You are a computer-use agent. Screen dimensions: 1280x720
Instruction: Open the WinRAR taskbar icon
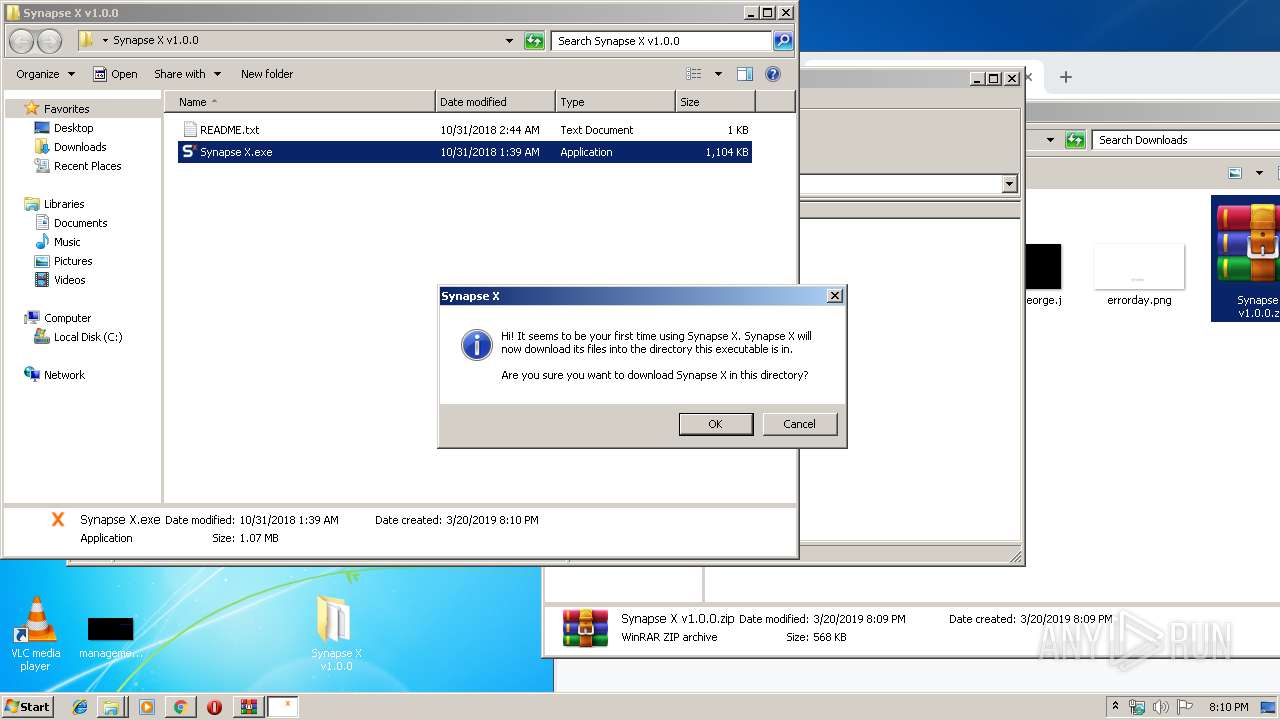pyautogui.click(x=248, y=707)
